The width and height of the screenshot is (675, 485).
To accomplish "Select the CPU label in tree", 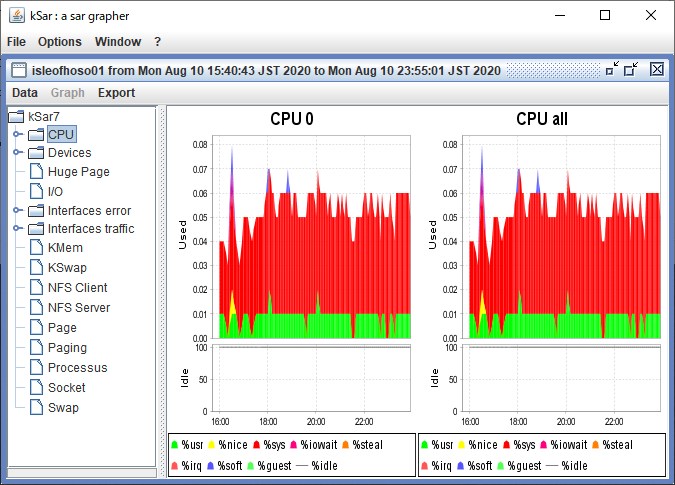I will click(x=61, y=134).
